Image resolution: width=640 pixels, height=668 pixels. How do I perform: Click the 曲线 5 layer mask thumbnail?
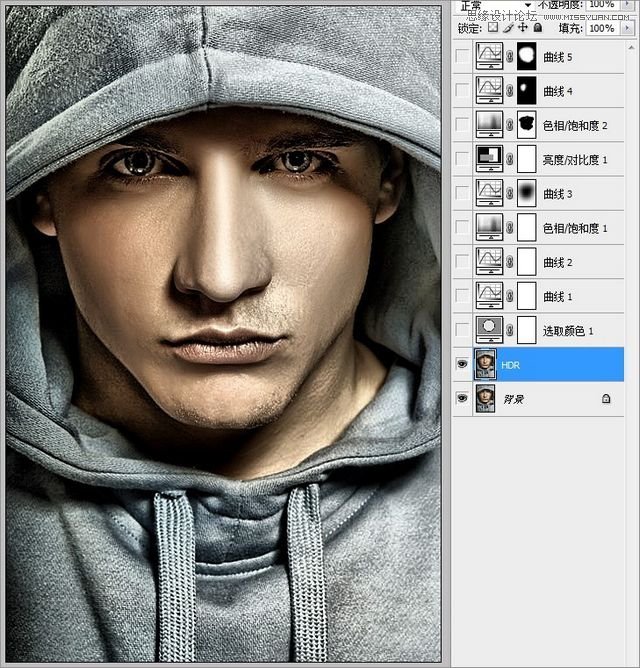527,57
